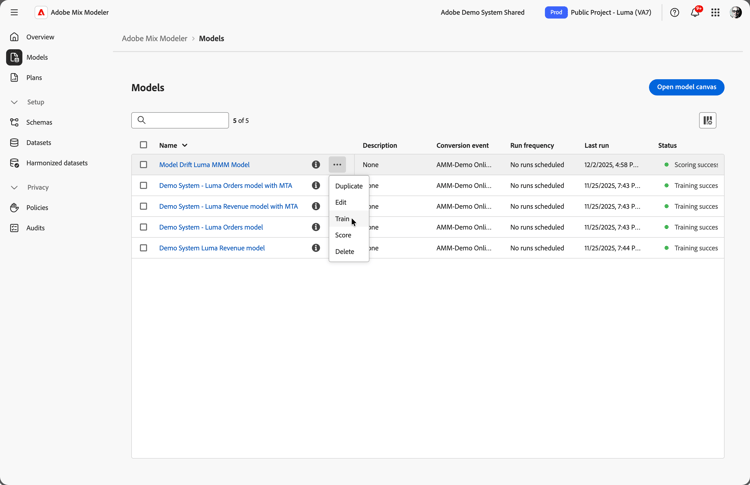Click Description None in first row
This screenshot has height=485, width=750.
(x=371, y=165)
